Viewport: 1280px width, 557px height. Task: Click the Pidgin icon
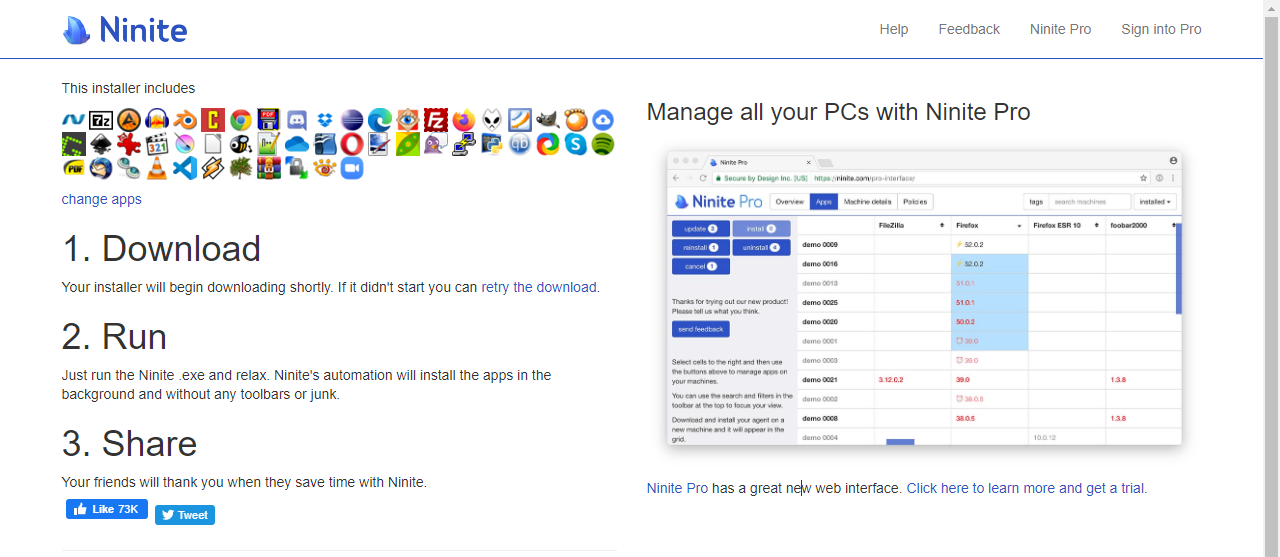(x=436, y=144)
